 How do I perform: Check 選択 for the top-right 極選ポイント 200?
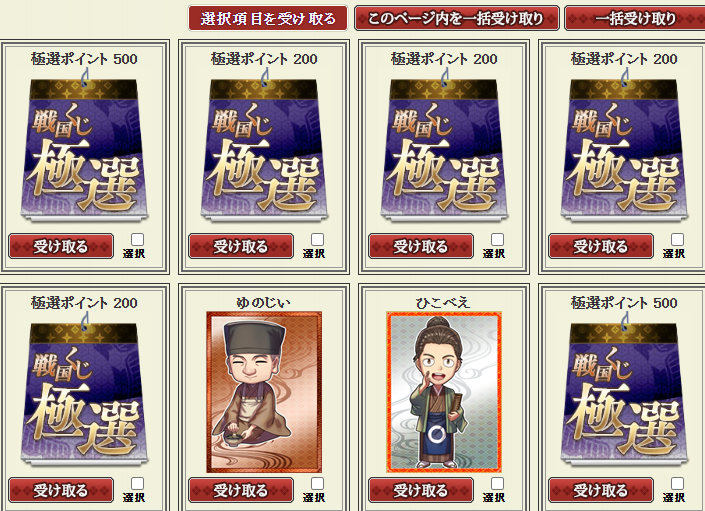pyautogui.click(x=677, y=239)
